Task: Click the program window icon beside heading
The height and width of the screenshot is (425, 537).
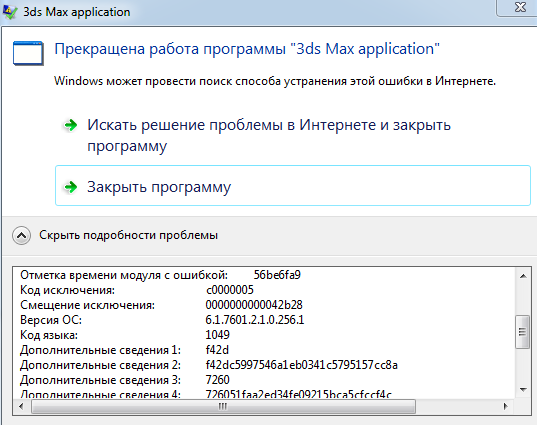Action: [x=28, y=53]
